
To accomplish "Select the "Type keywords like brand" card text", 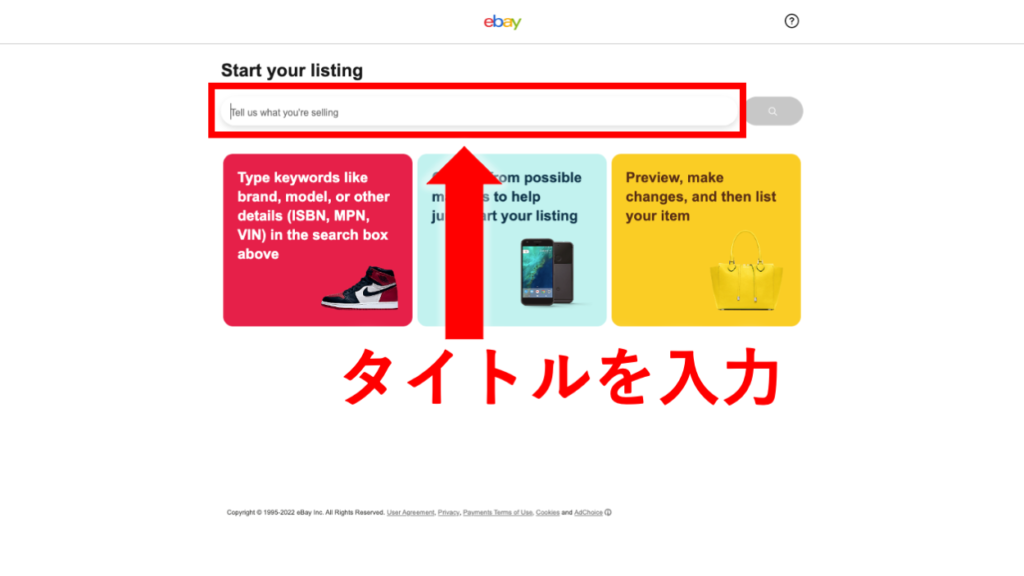I will coord(313,216).
